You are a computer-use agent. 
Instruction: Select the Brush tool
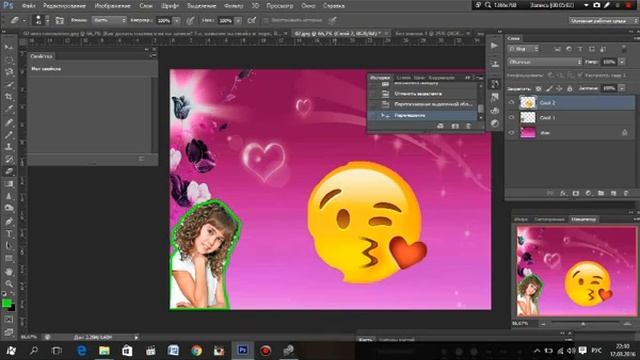[x=9, y=134]
